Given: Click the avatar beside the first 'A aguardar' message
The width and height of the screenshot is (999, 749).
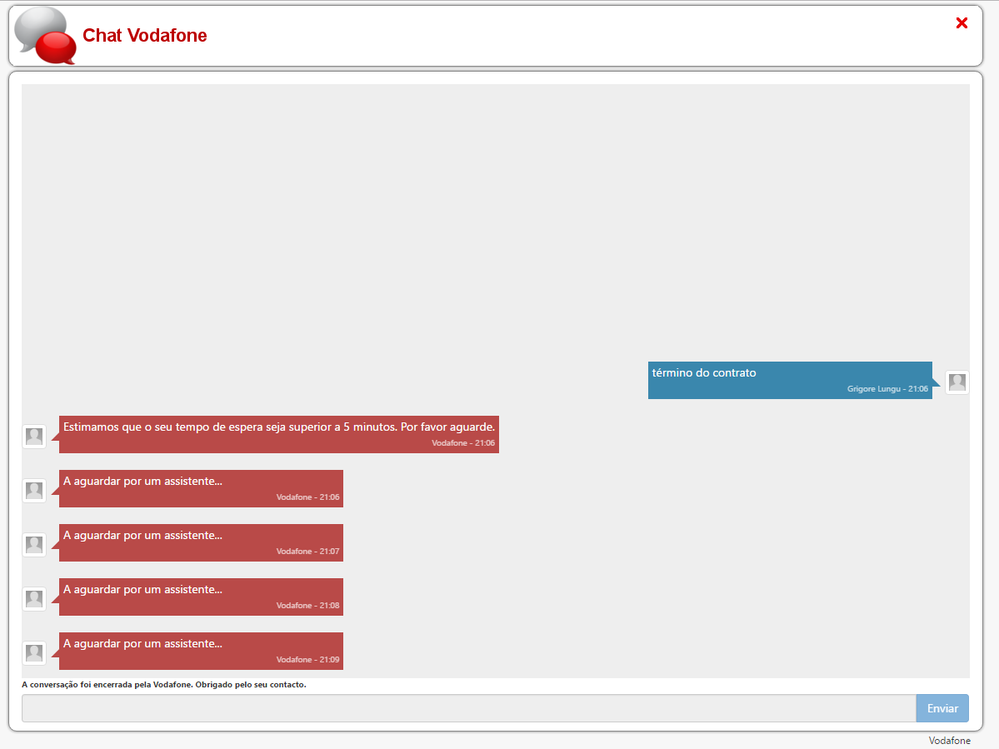Looking at the screenshot, I should 34,490.
